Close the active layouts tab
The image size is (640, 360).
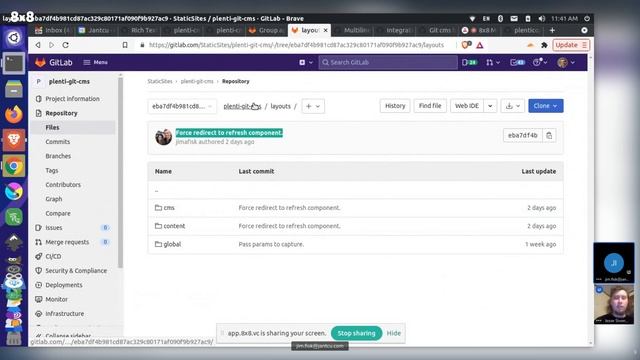coord(326,30)
